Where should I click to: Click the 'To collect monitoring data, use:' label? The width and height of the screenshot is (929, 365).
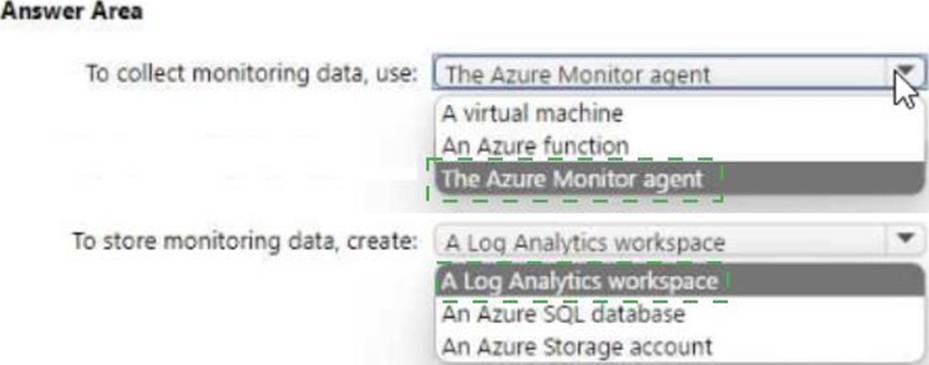(x=253, y=73)
